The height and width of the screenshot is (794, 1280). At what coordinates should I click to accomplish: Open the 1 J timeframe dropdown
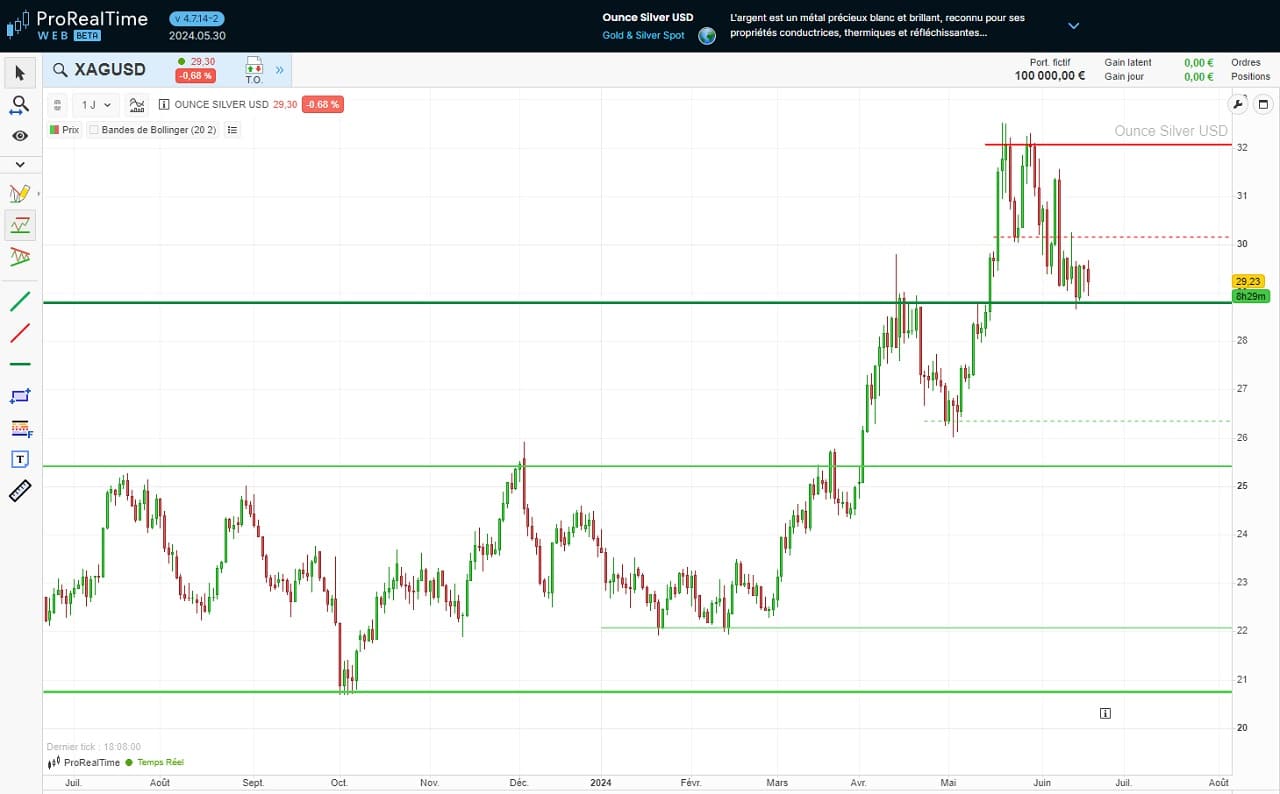(x=97, y=104)
